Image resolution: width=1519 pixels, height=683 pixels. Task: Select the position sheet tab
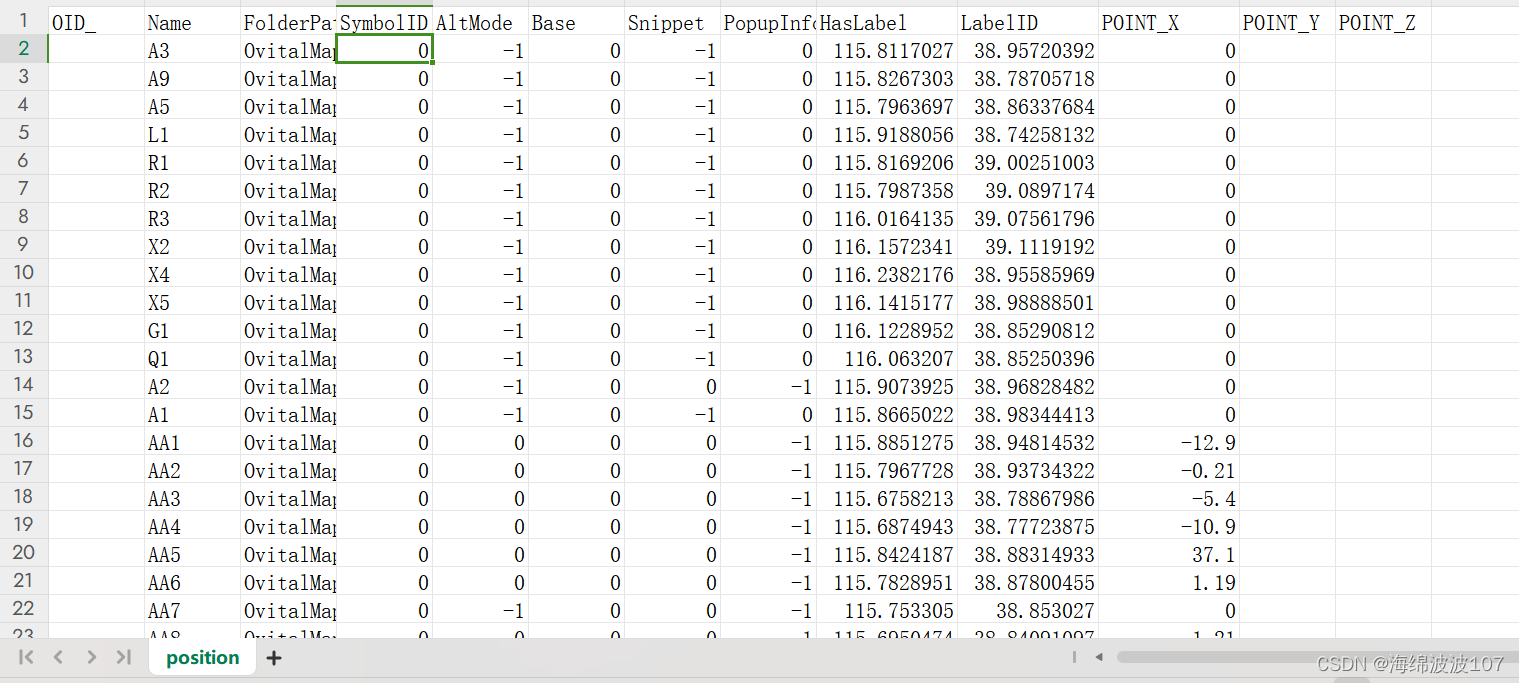203,657
